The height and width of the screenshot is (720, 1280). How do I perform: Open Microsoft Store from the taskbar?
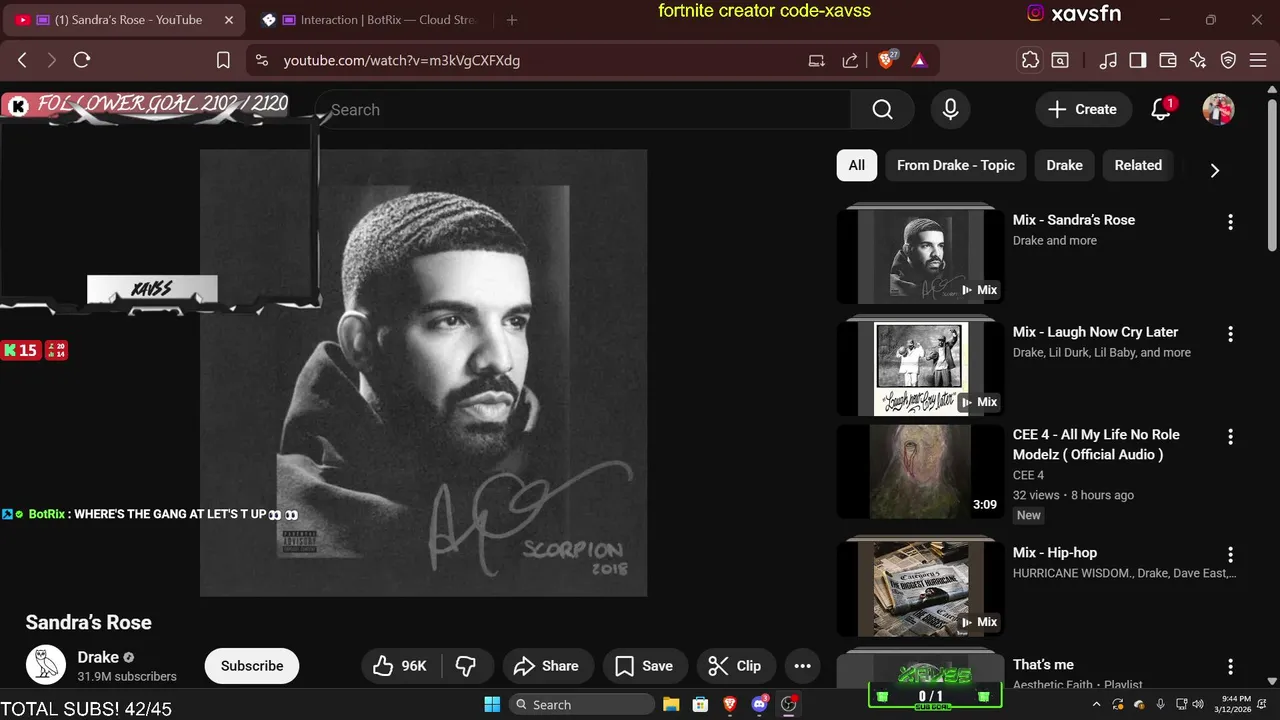(x=700, y=704)
